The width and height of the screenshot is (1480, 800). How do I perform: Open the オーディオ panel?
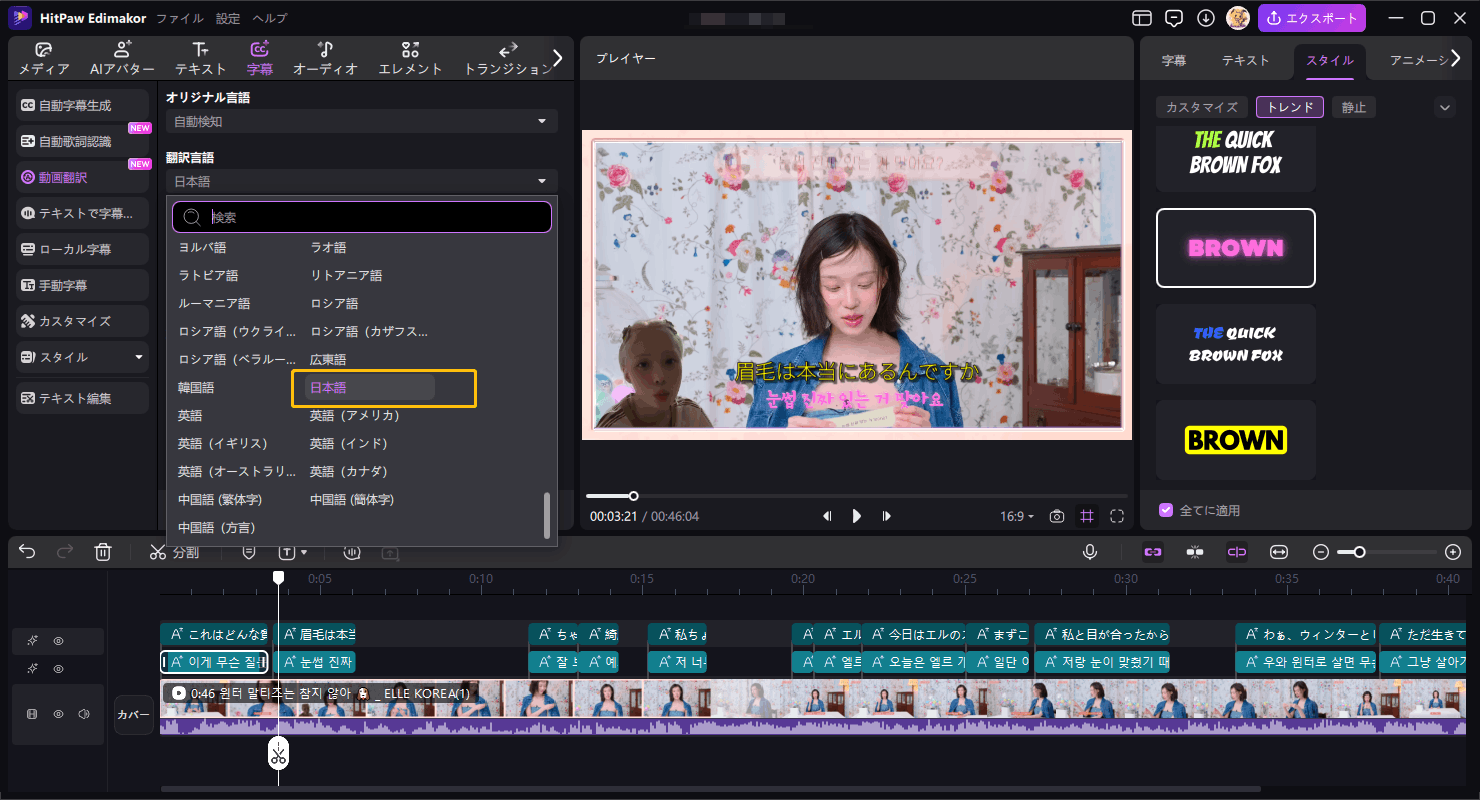325,57
